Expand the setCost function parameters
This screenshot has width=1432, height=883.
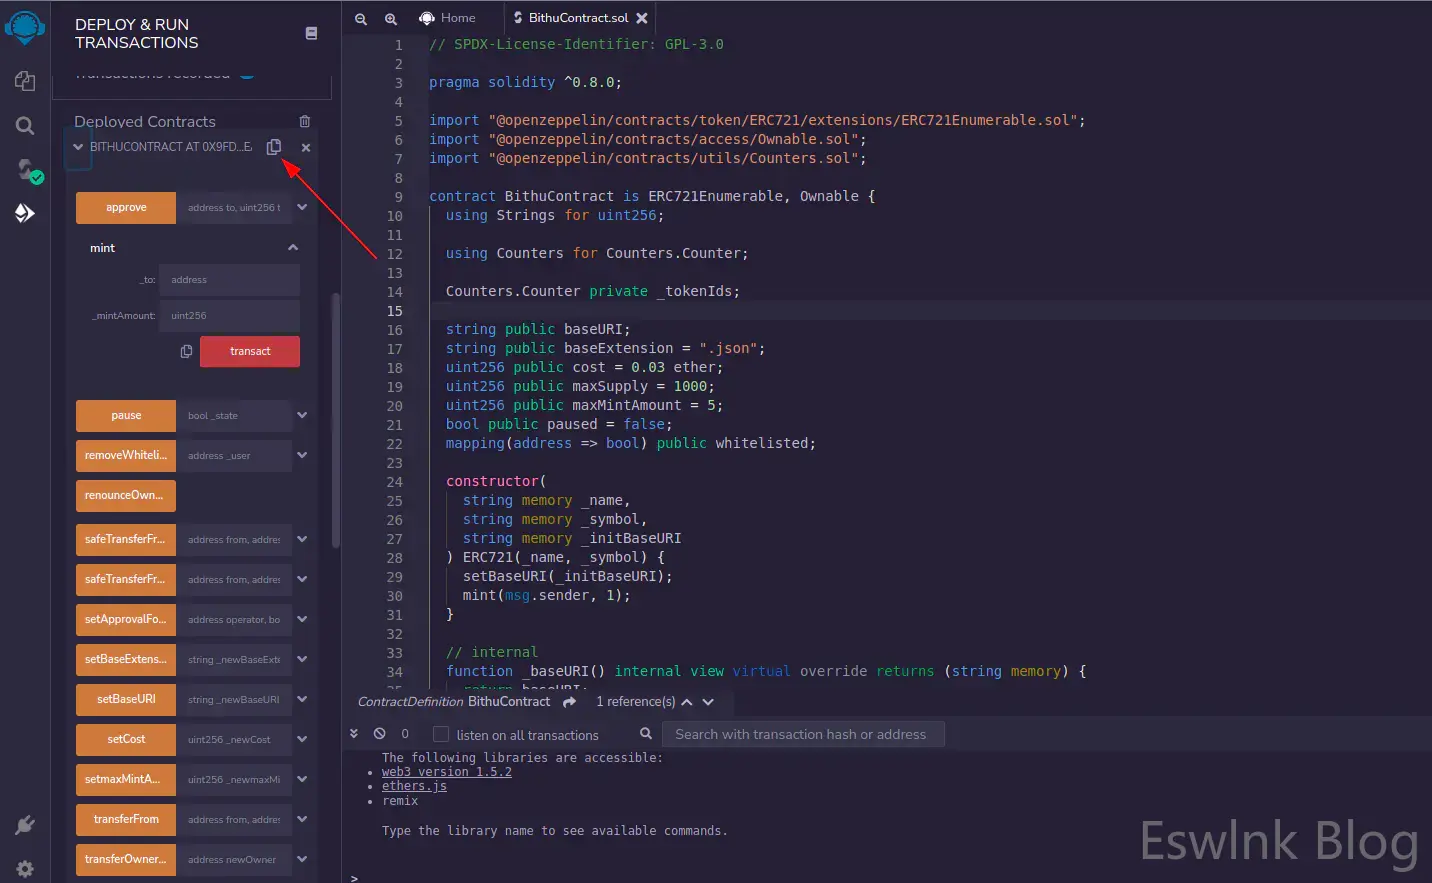click(302, 740)
